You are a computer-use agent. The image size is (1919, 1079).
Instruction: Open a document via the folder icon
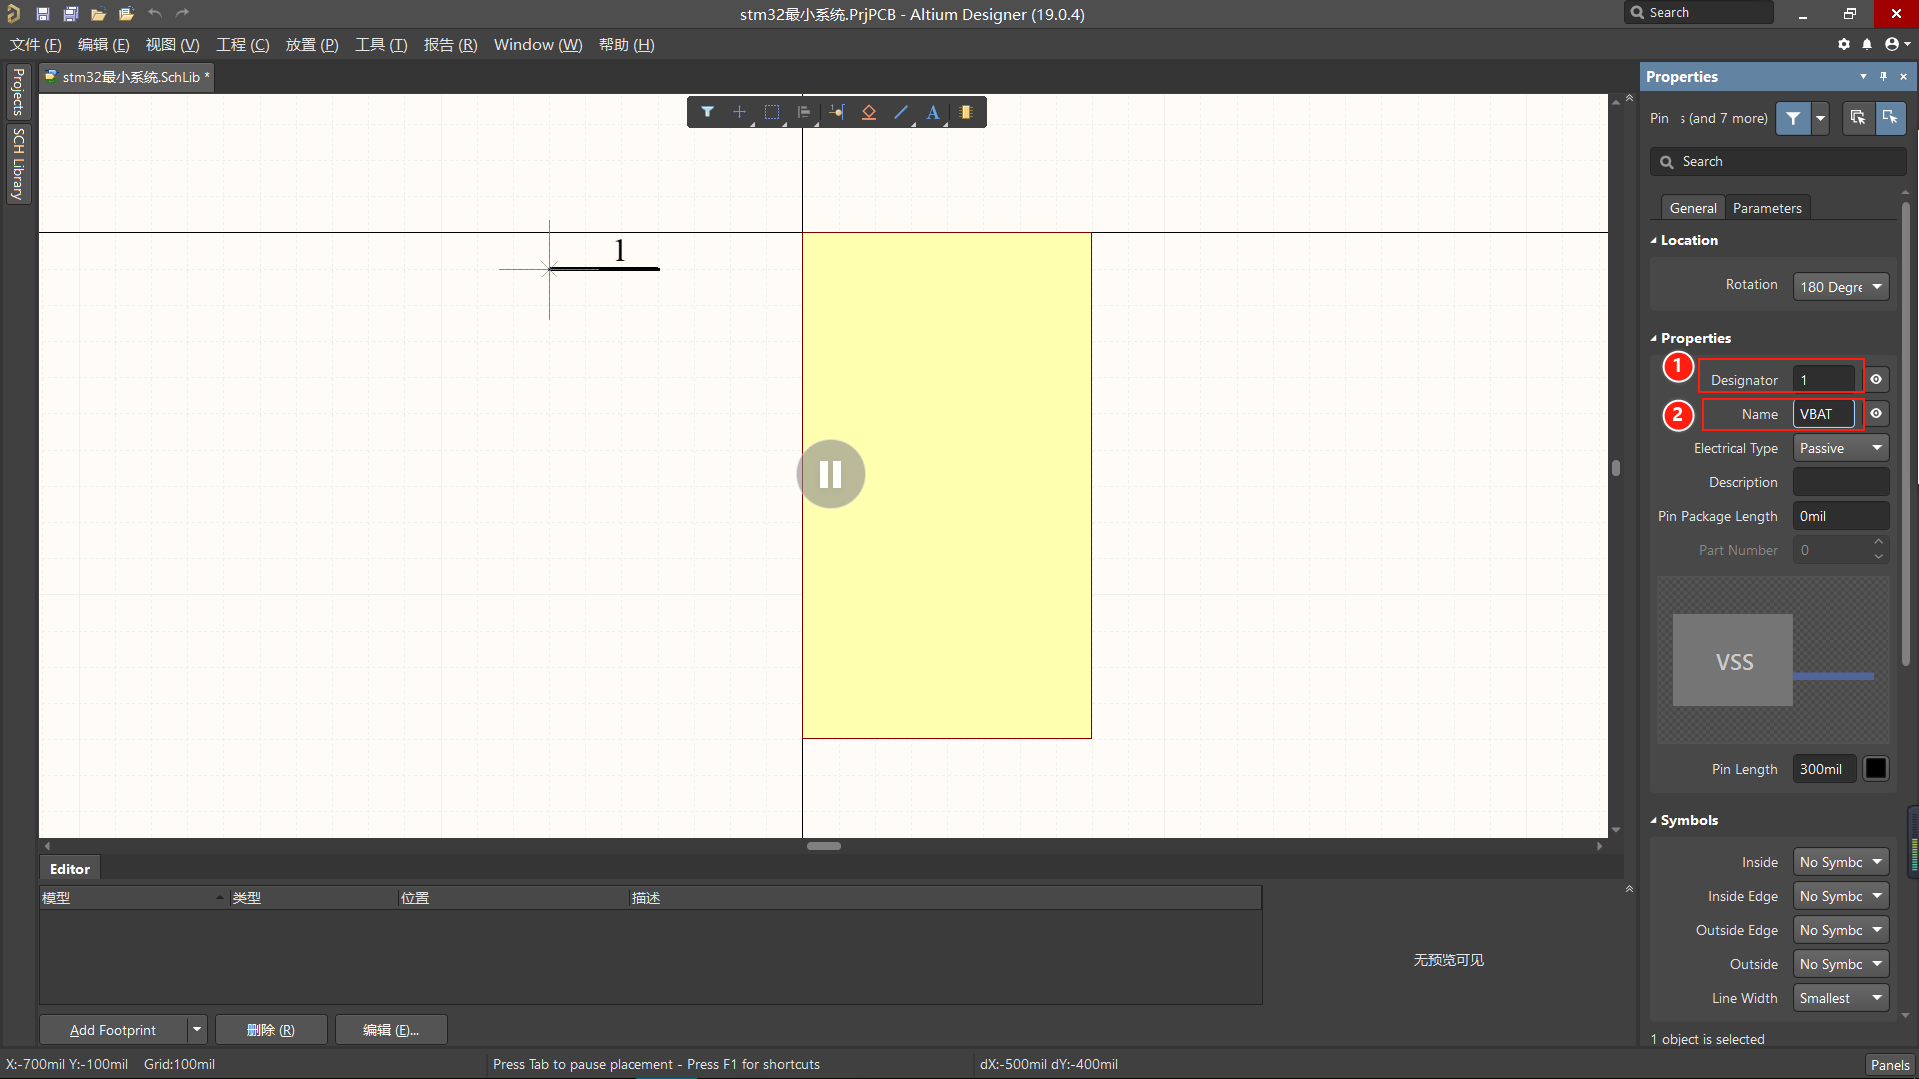tap(98, 14)
